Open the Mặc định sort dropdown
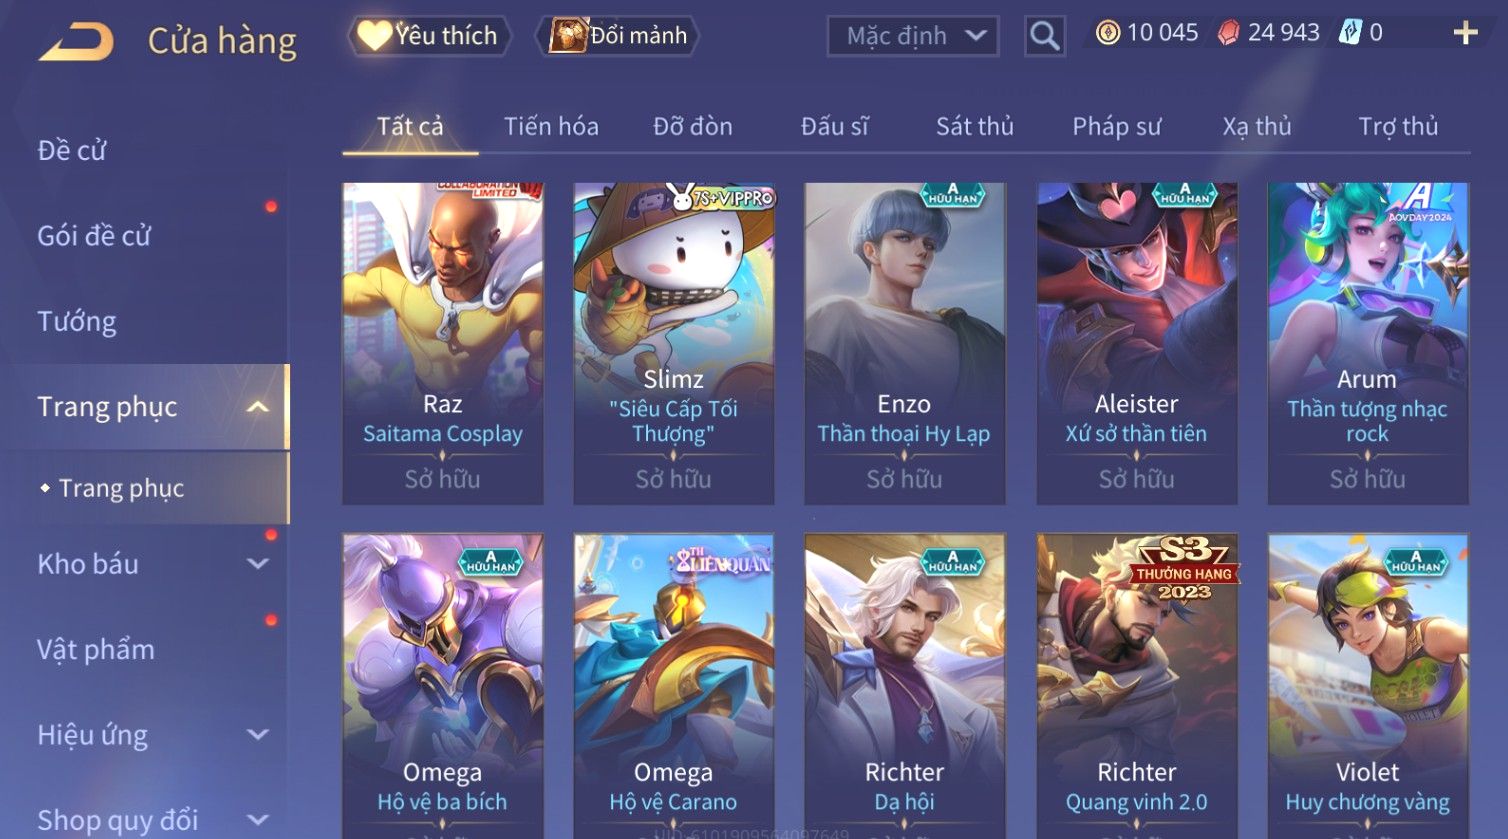The image size is (1508, 839). point(913,36)
